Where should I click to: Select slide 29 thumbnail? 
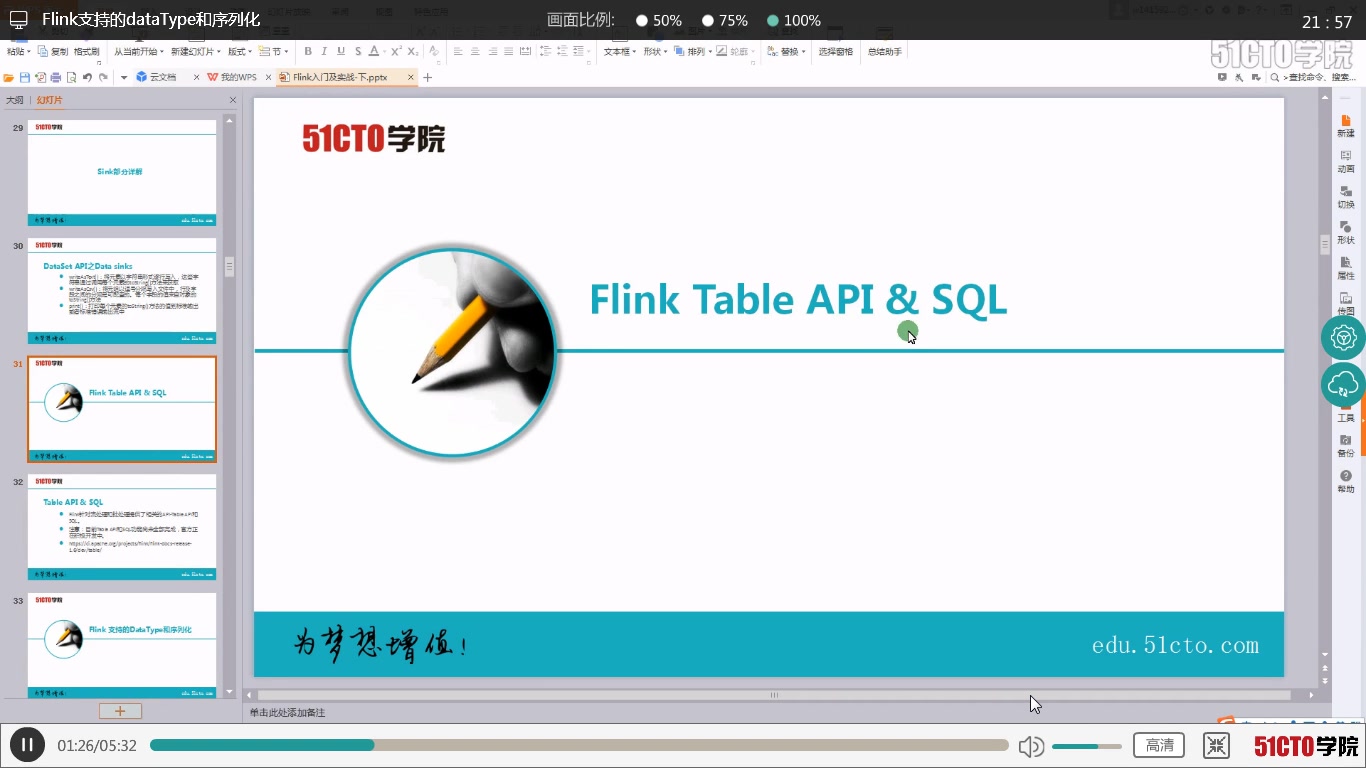click(x=122, y=173)
